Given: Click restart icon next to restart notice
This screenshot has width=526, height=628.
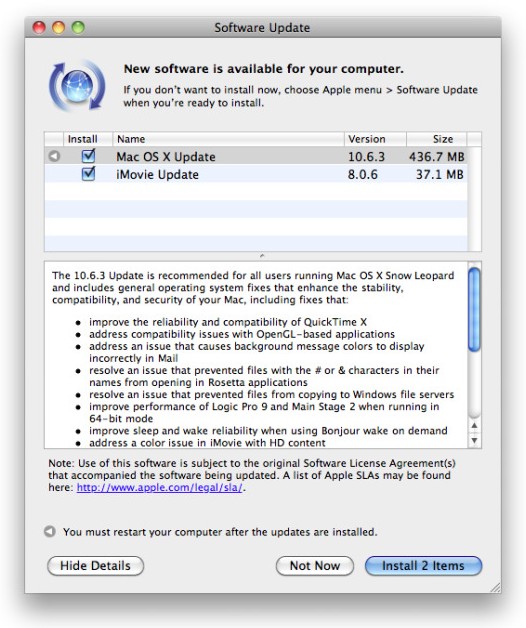Looking at the screenshot, I should point(50,531).
